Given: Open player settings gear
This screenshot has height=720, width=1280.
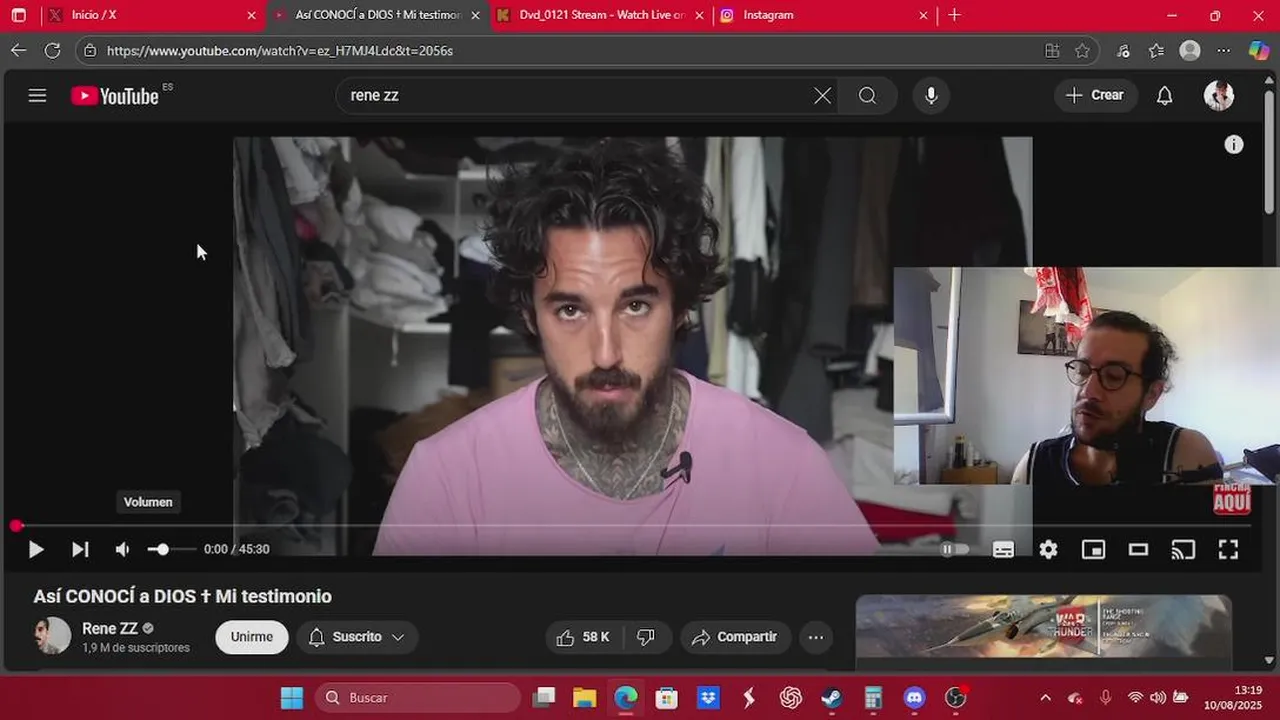Looking at the screenshot, I should coord(1048,549).
